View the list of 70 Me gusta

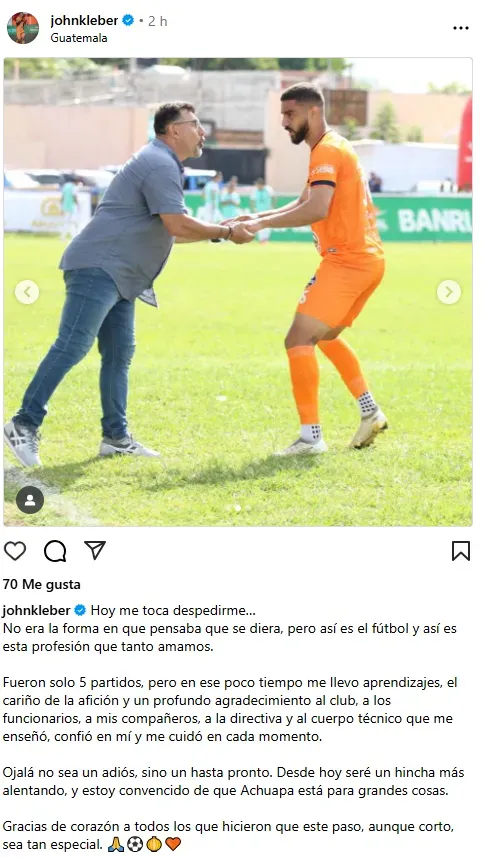click(x=42, y=584)
